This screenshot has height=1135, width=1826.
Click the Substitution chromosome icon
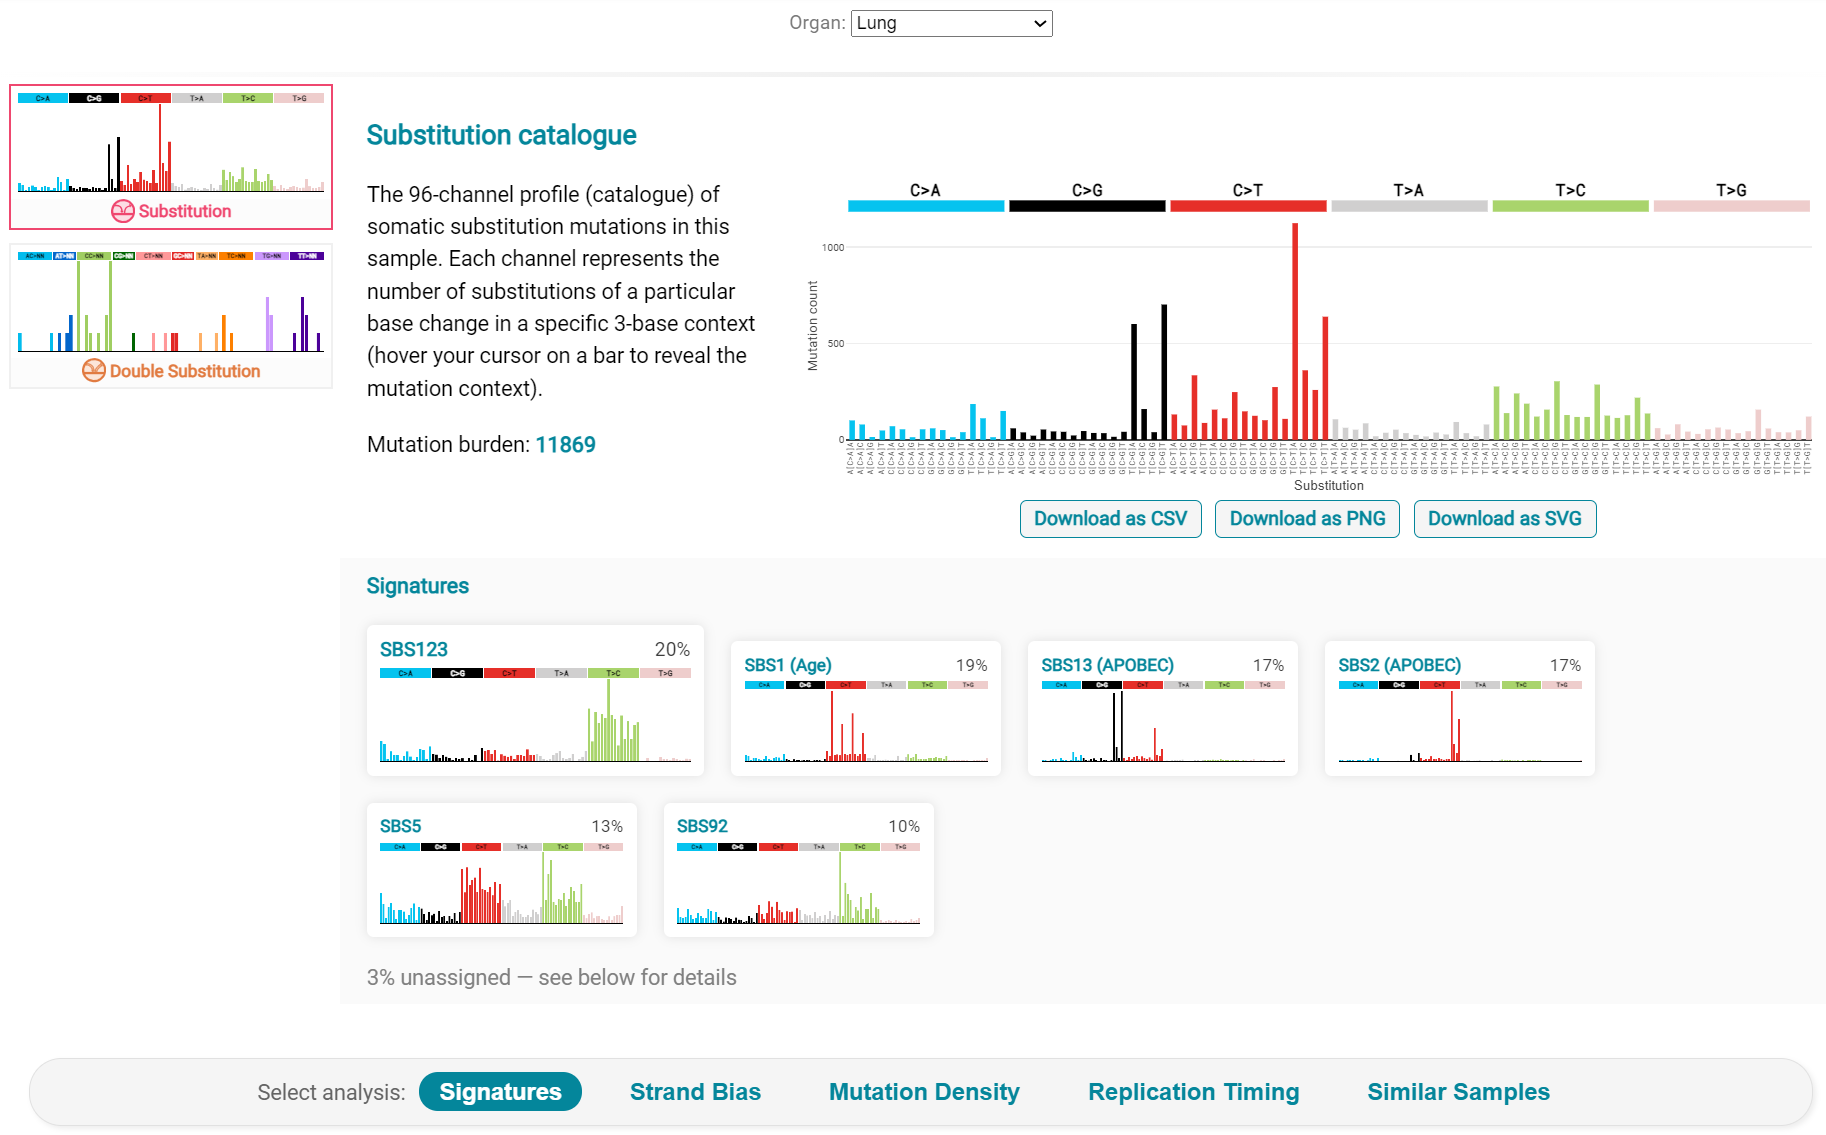[x=123, y=211]
